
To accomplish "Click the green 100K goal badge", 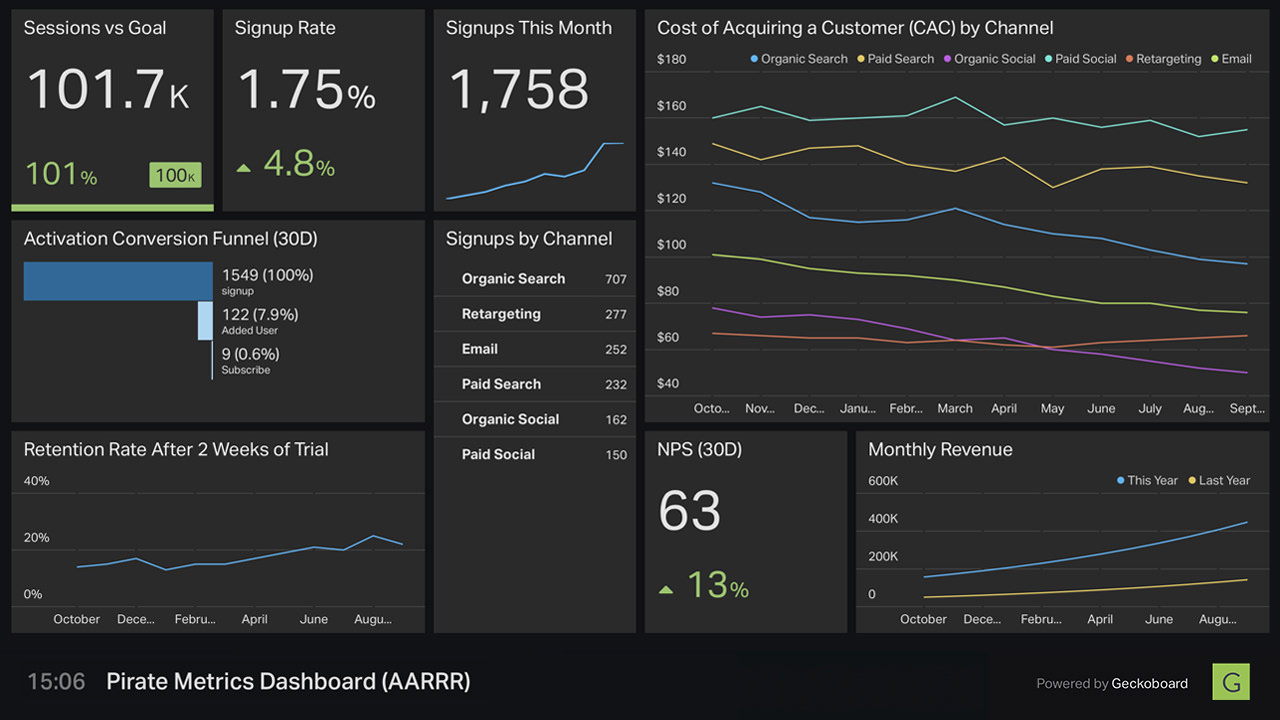I will click(x=176, y=175).
